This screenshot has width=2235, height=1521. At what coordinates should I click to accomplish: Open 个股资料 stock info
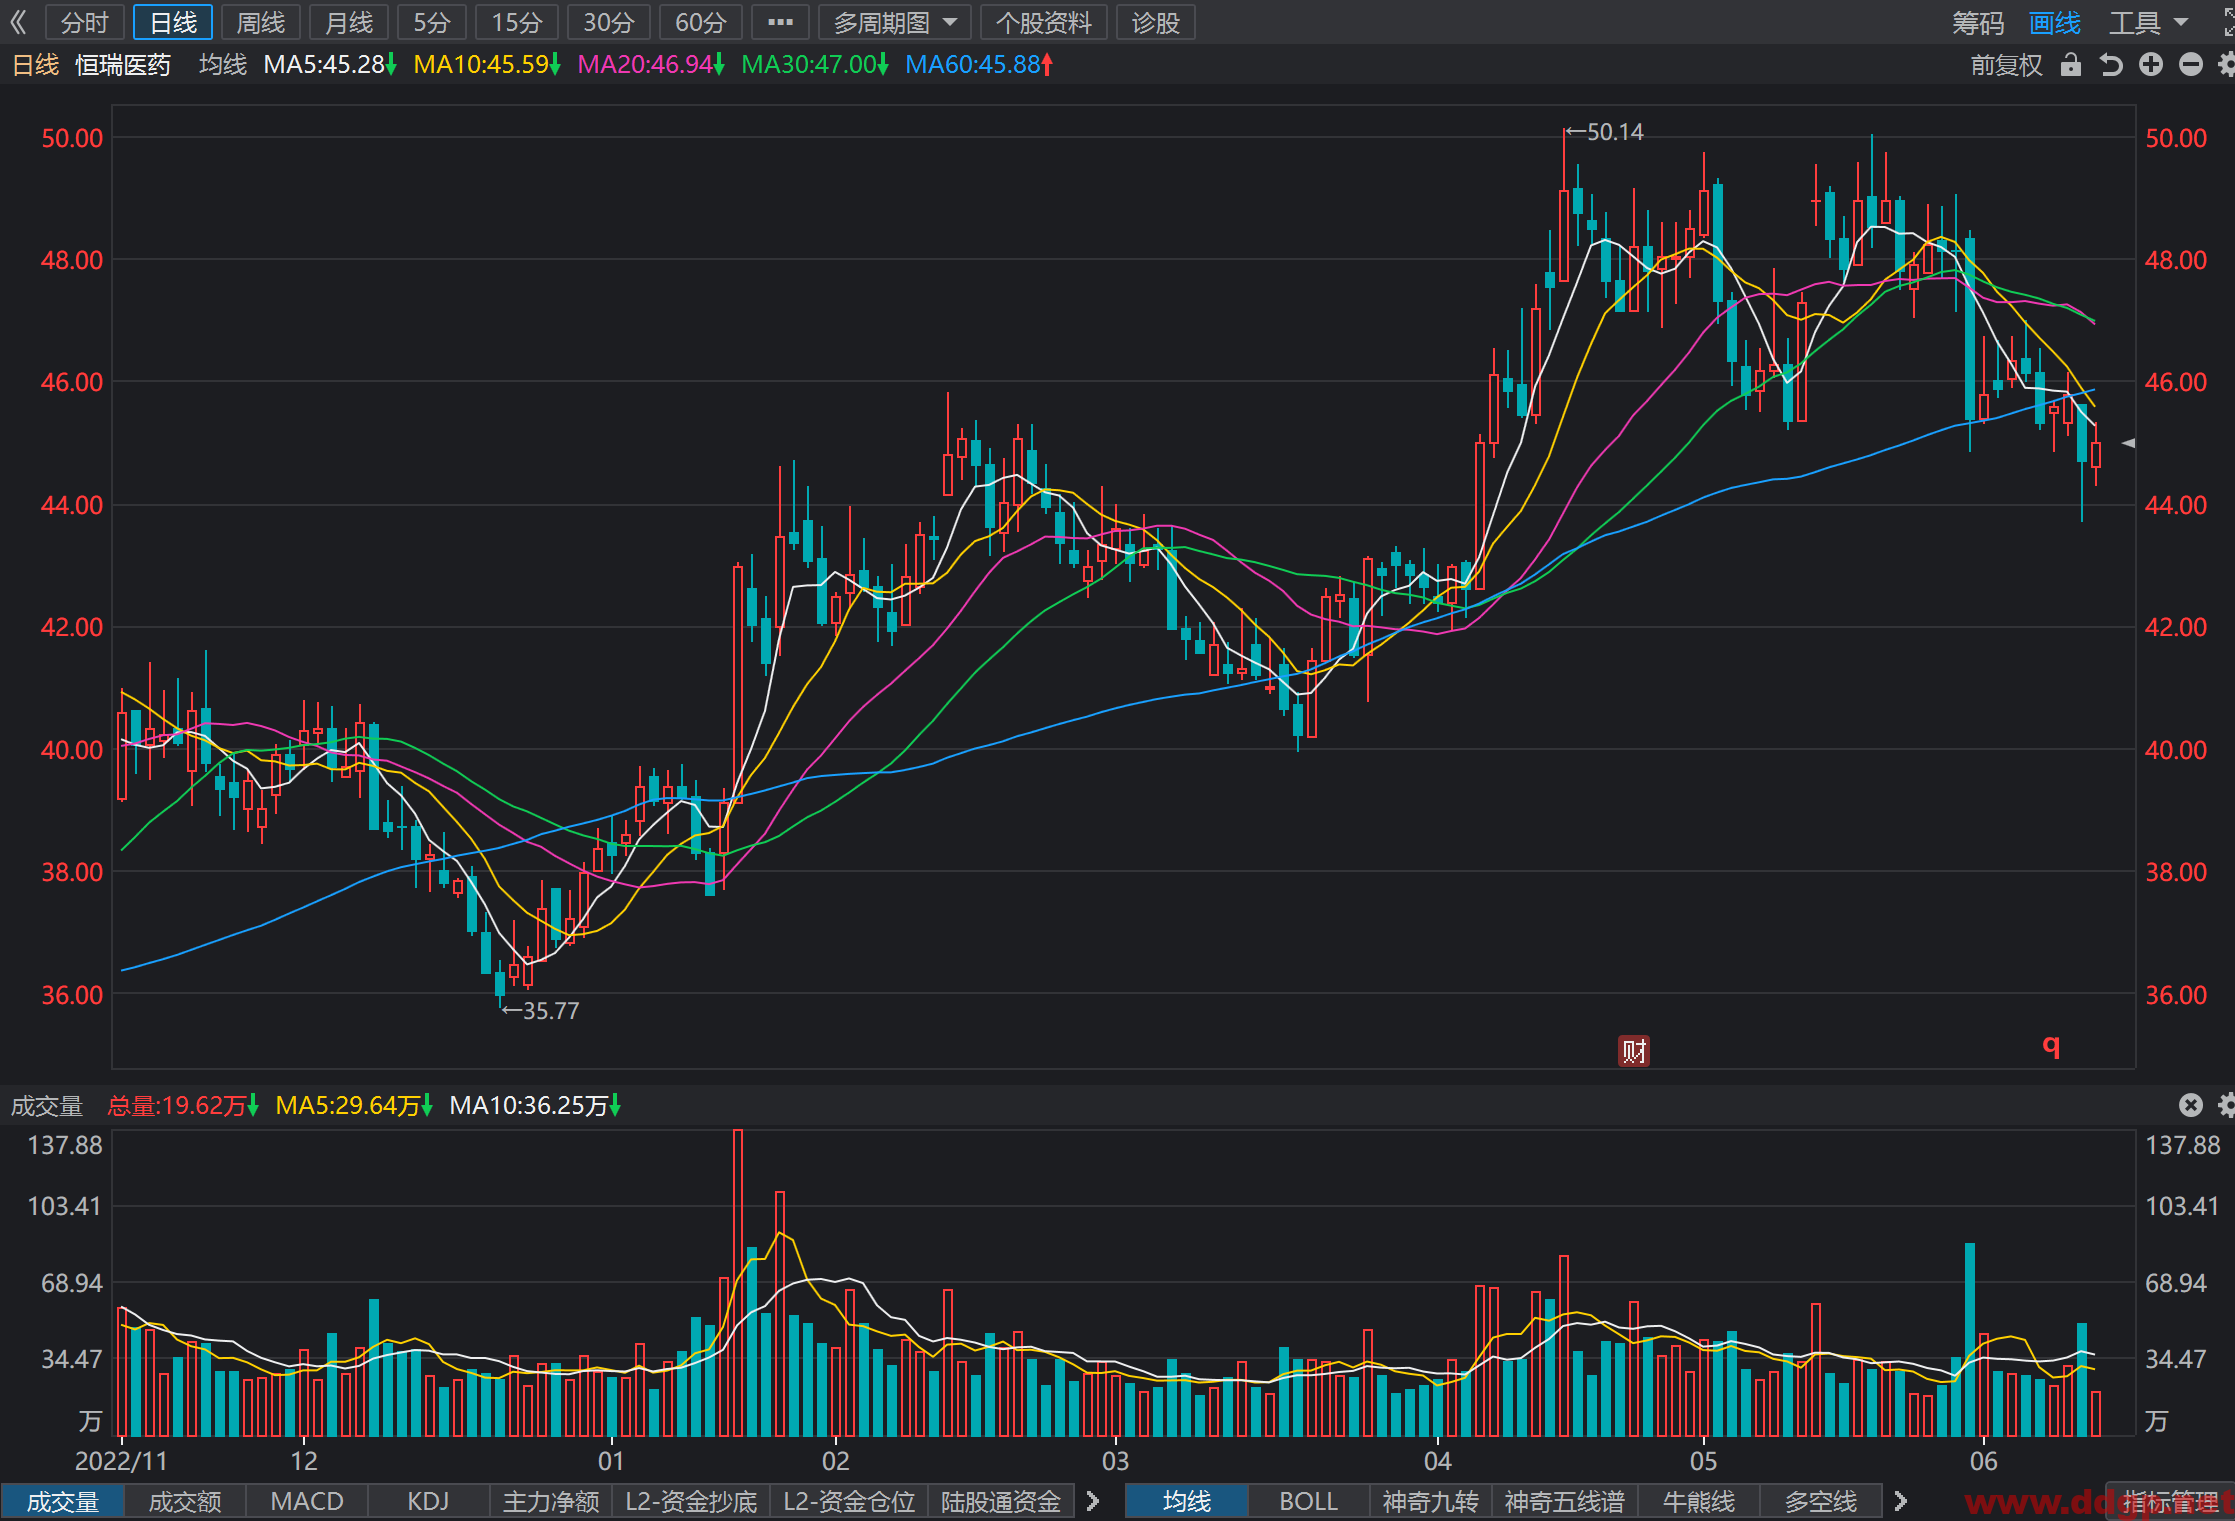point(1044,23)
